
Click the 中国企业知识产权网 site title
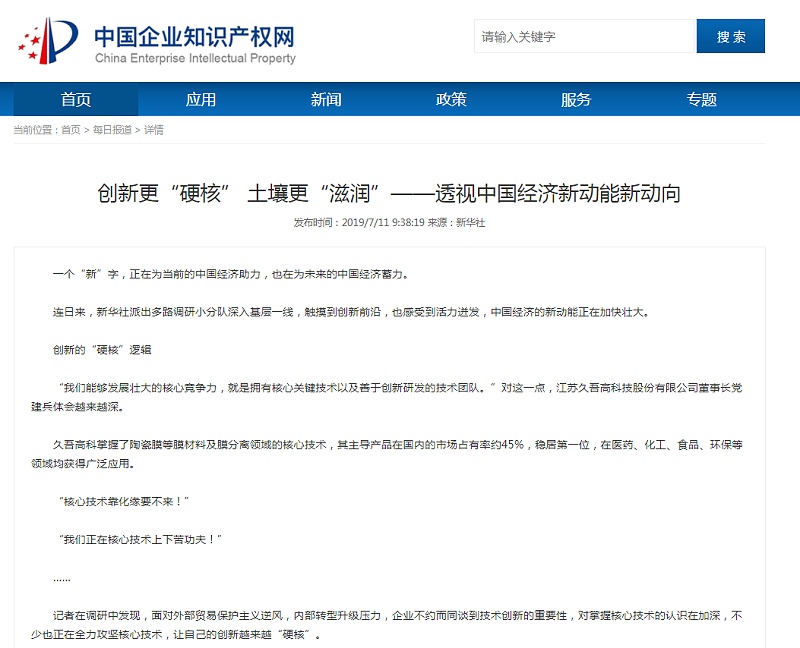tap(194, 37)
